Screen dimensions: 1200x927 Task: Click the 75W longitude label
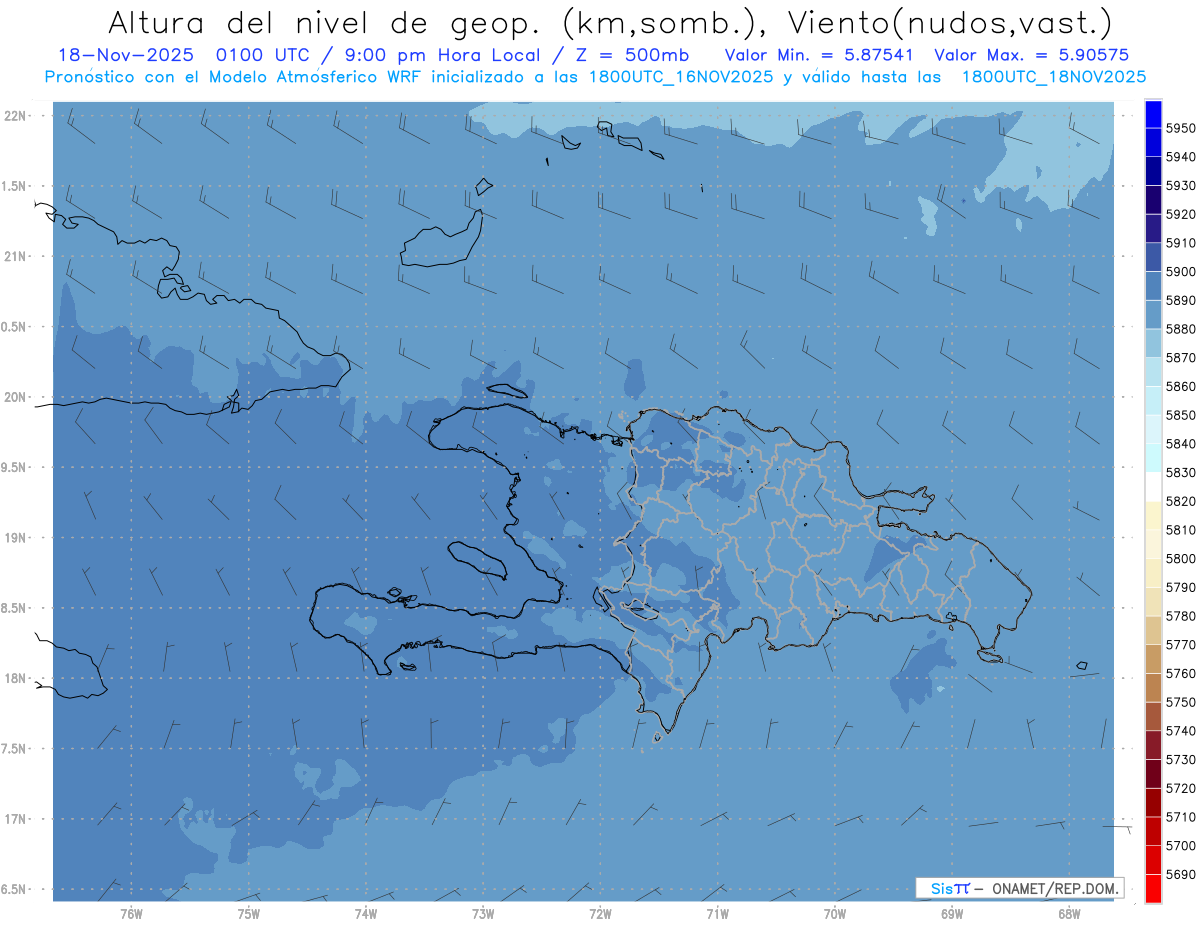tap(248, 913)
